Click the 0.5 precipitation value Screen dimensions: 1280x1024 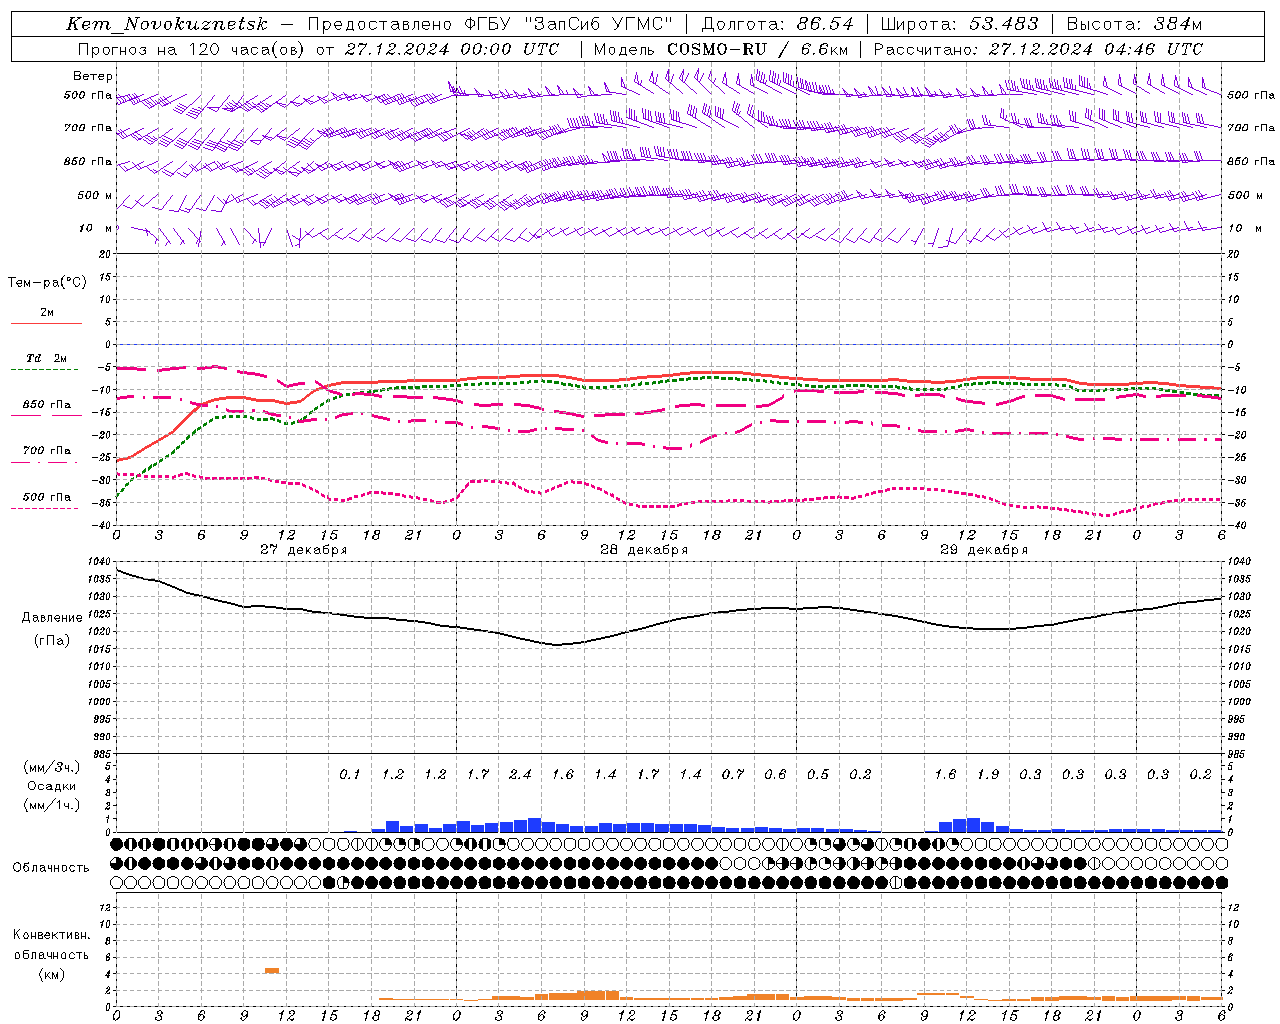click(818, 774)
